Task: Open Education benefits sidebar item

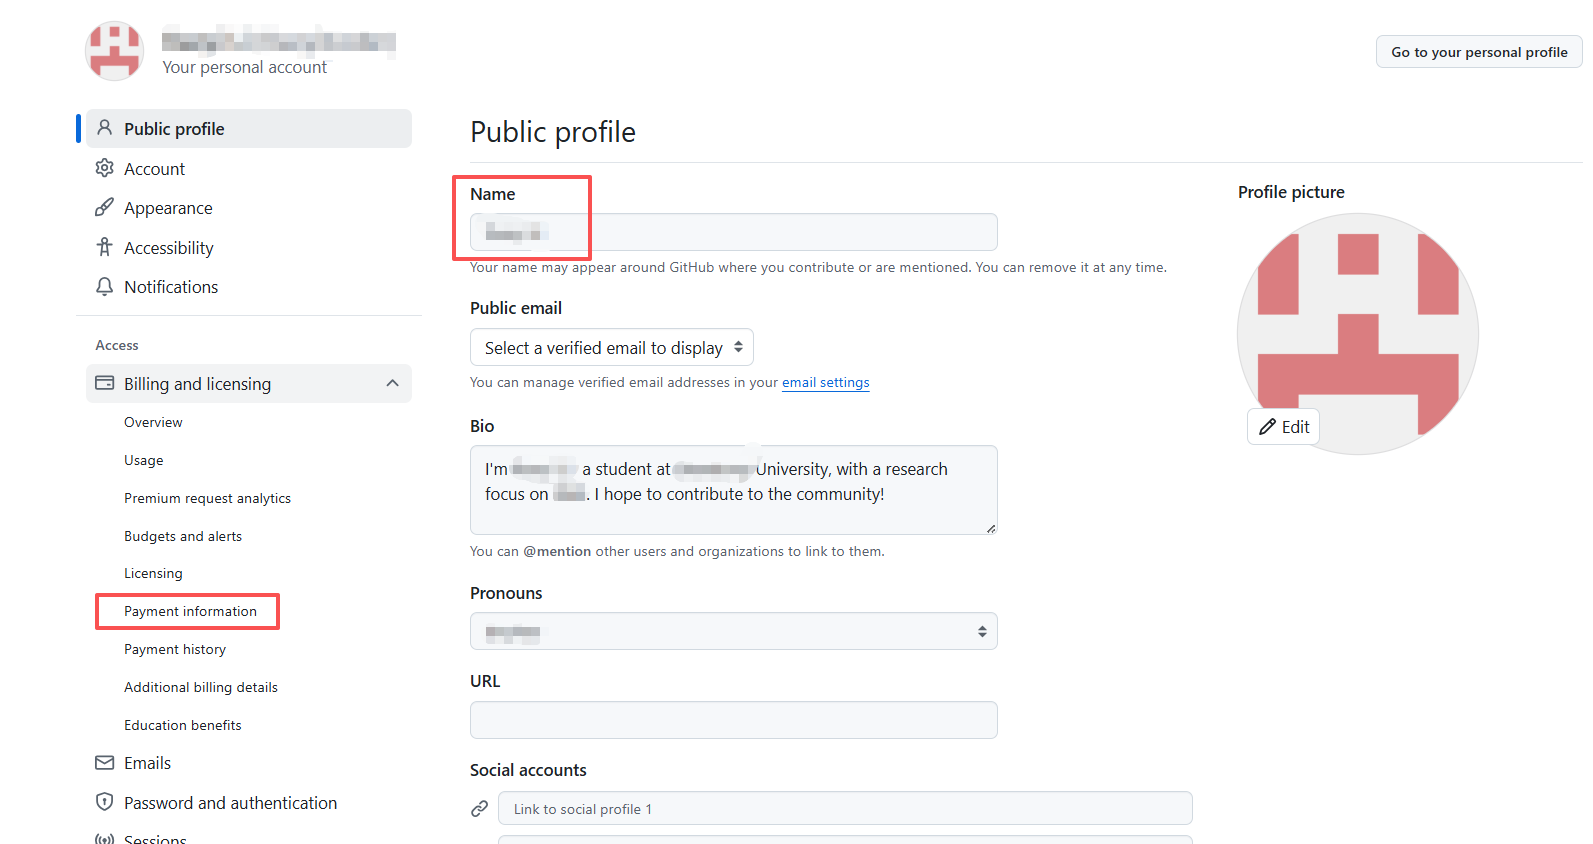Action: [183, 725]
